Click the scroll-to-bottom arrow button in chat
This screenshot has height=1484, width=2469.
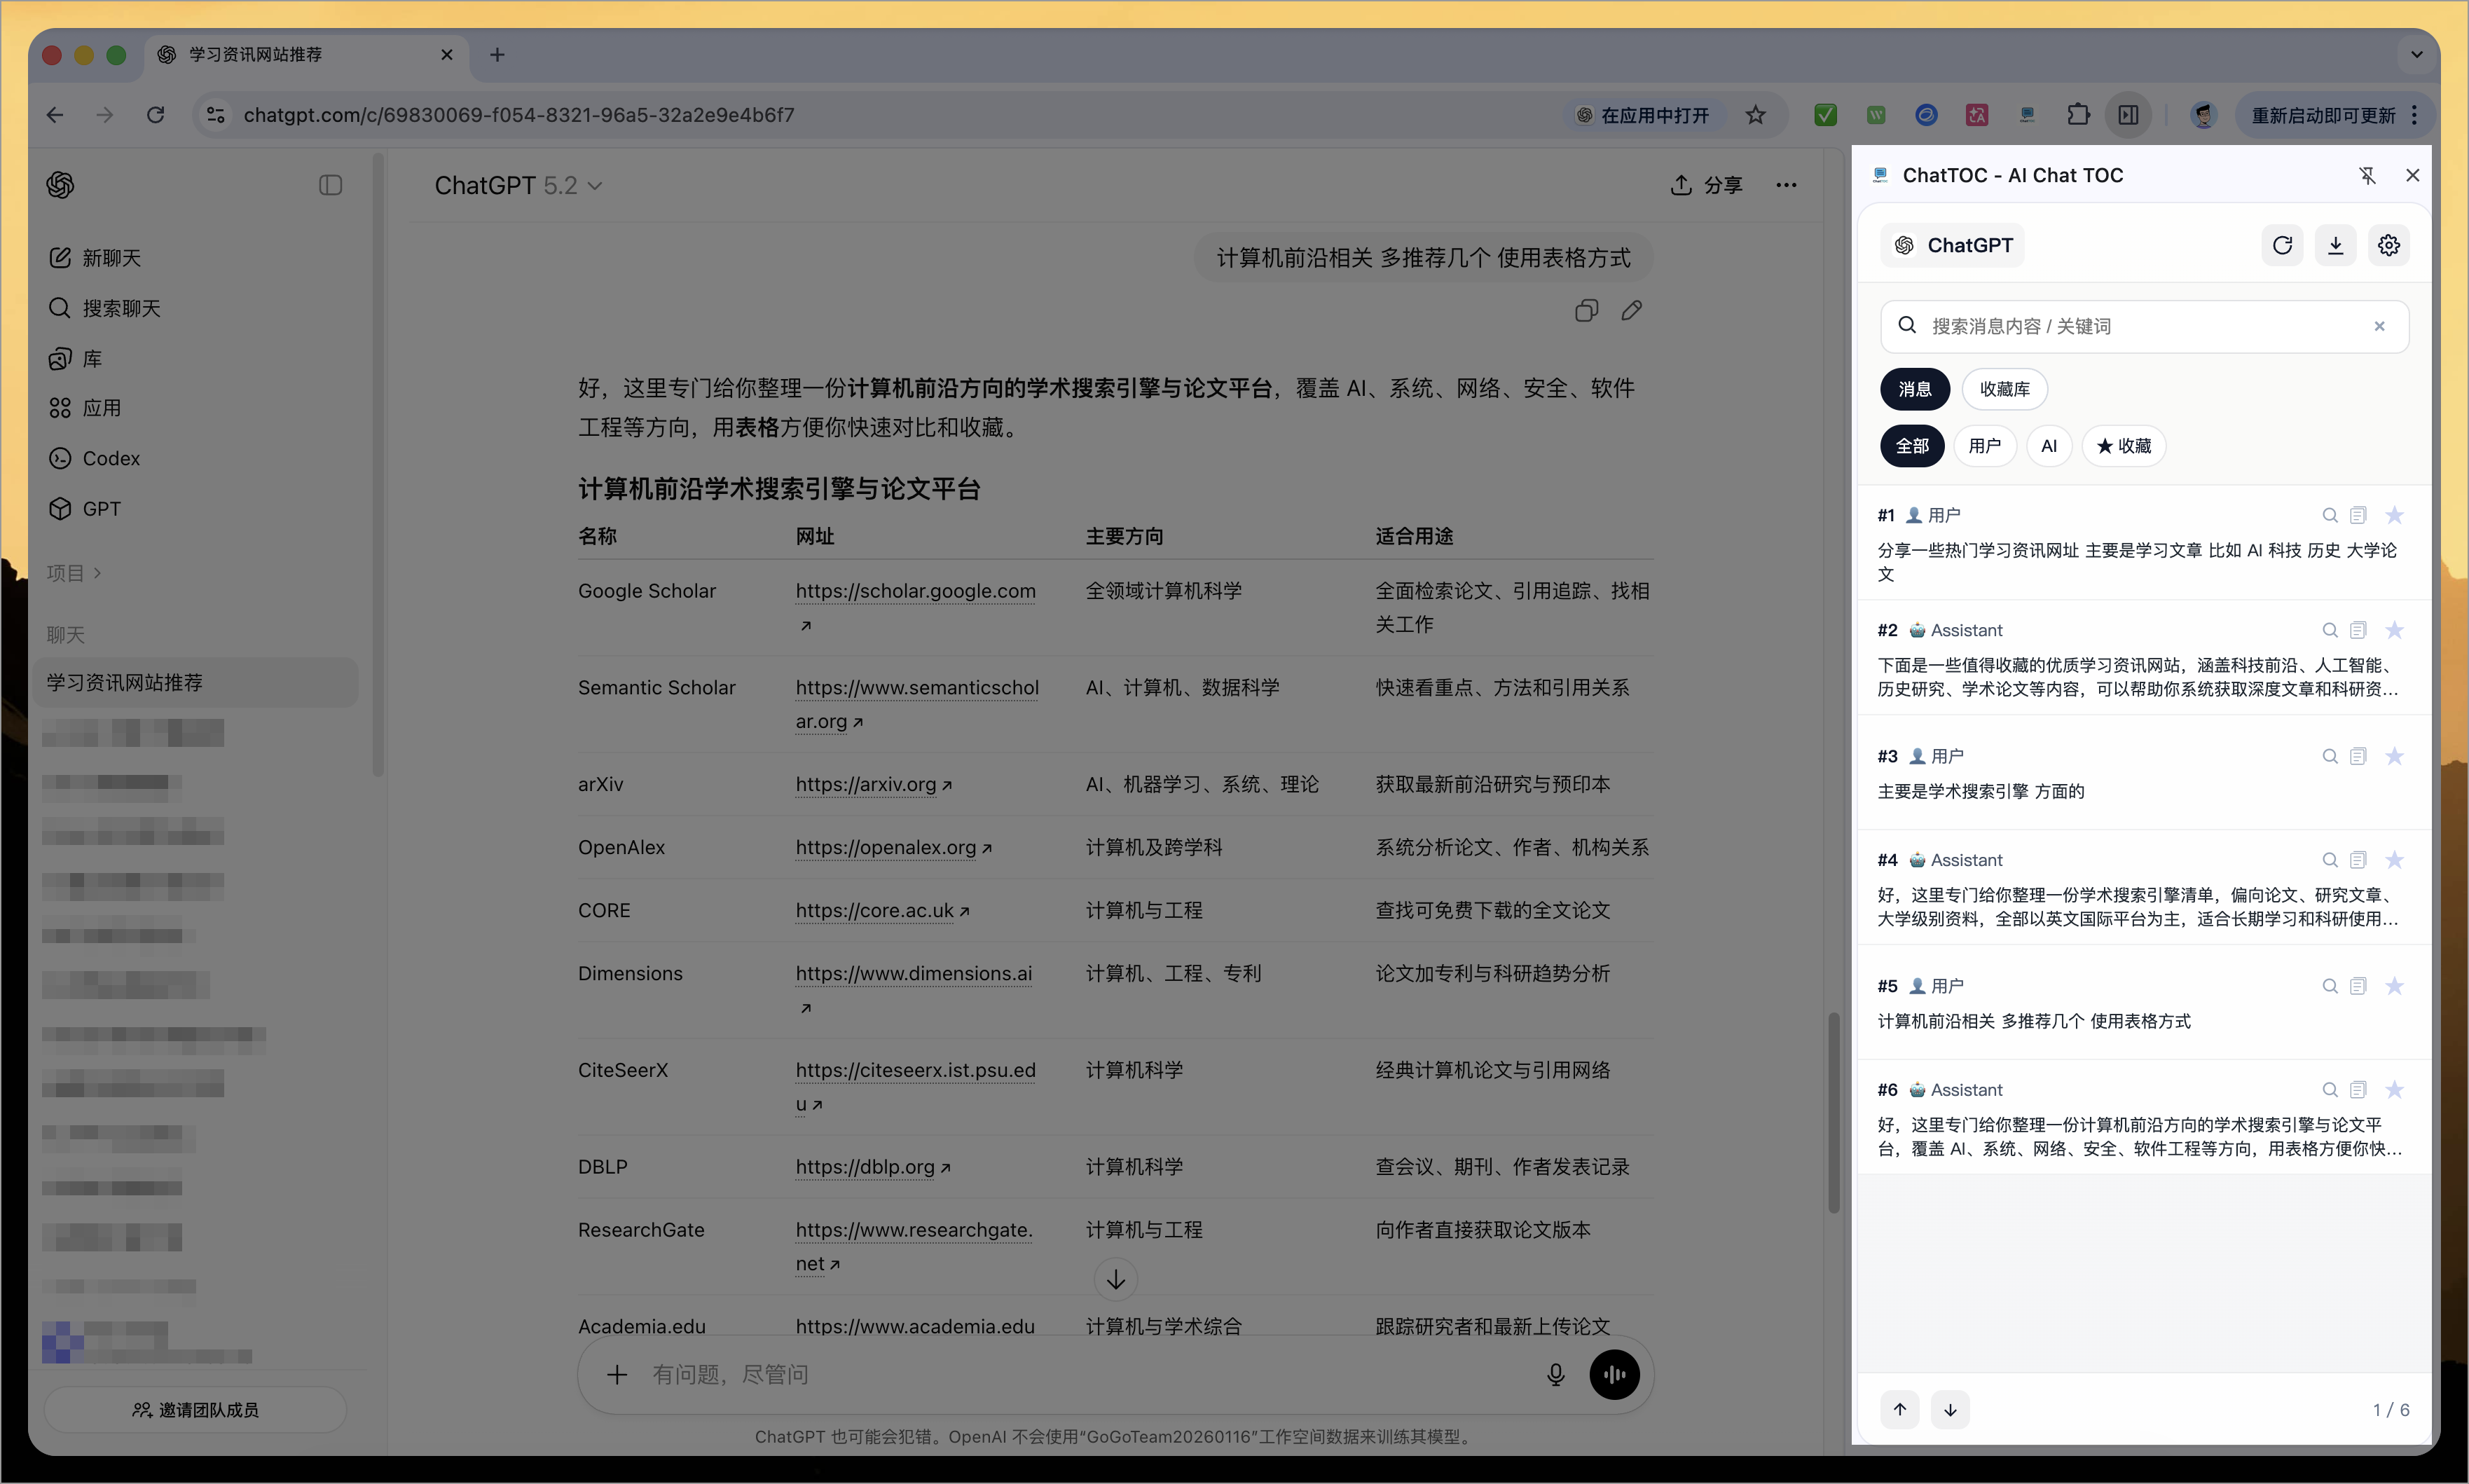click(x=1116, y=1279)
